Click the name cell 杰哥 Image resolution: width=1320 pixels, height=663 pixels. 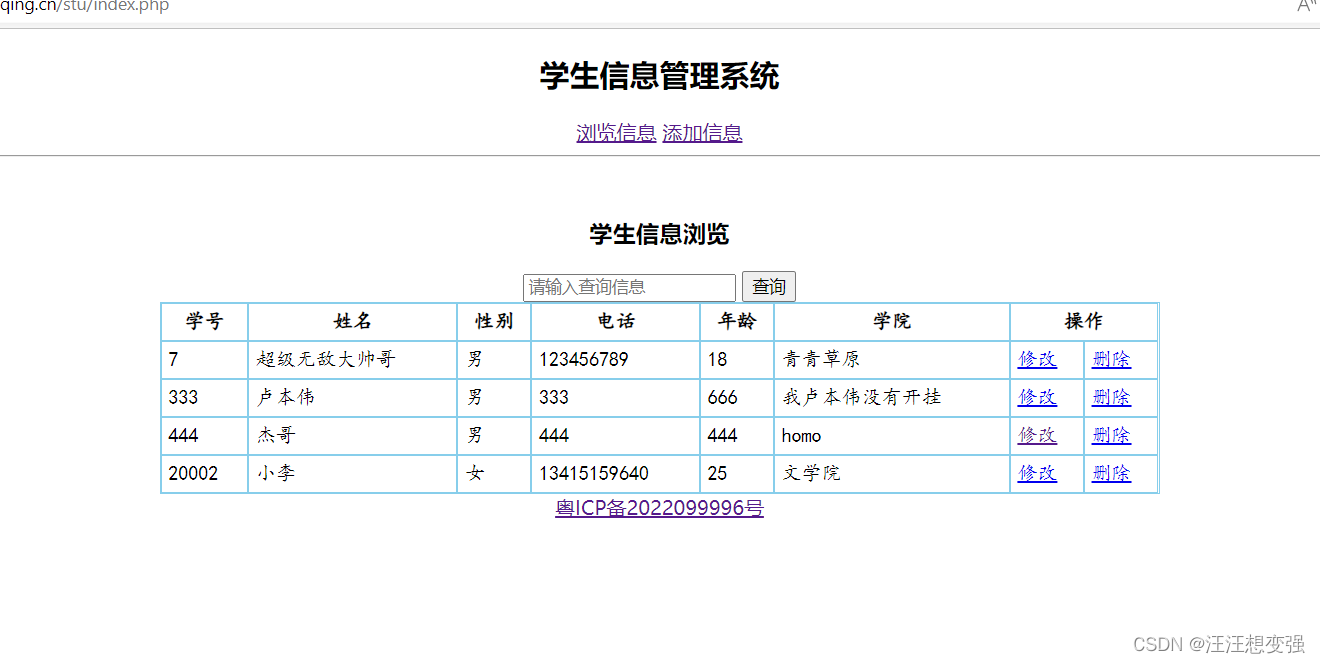click(352, 436)
